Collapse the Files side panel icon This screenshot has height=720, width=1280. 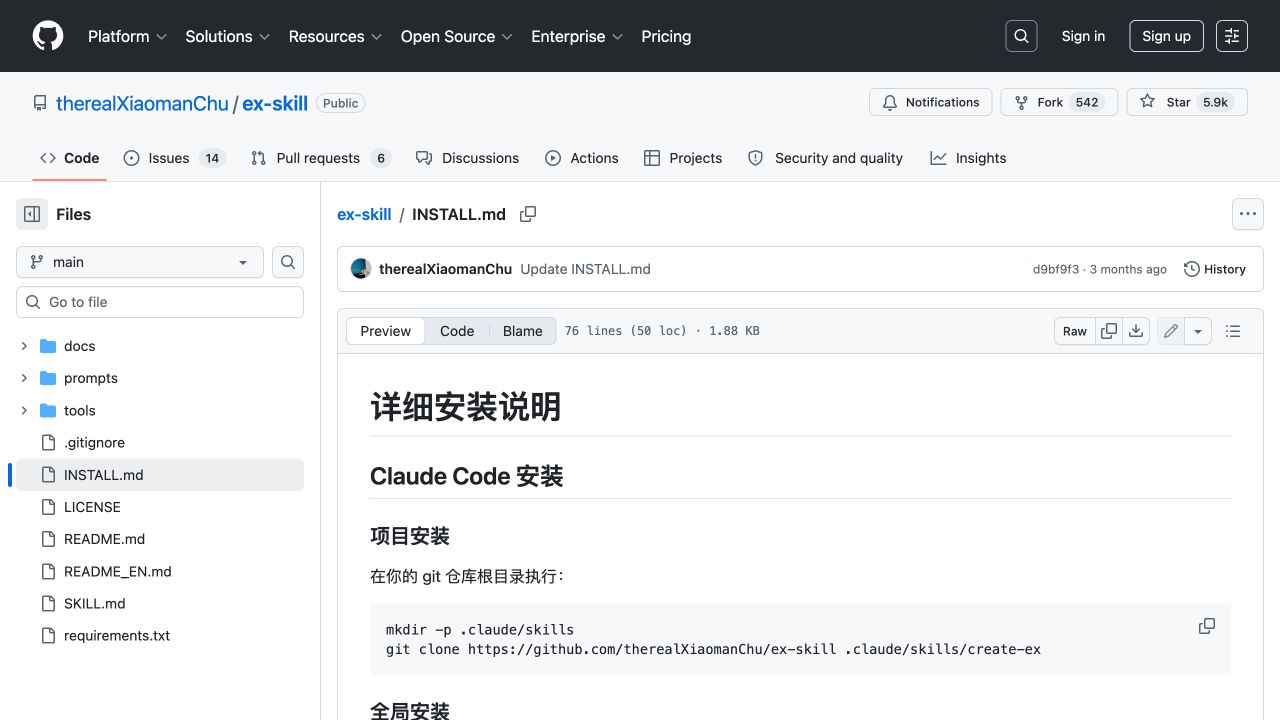tap(32, 214)
